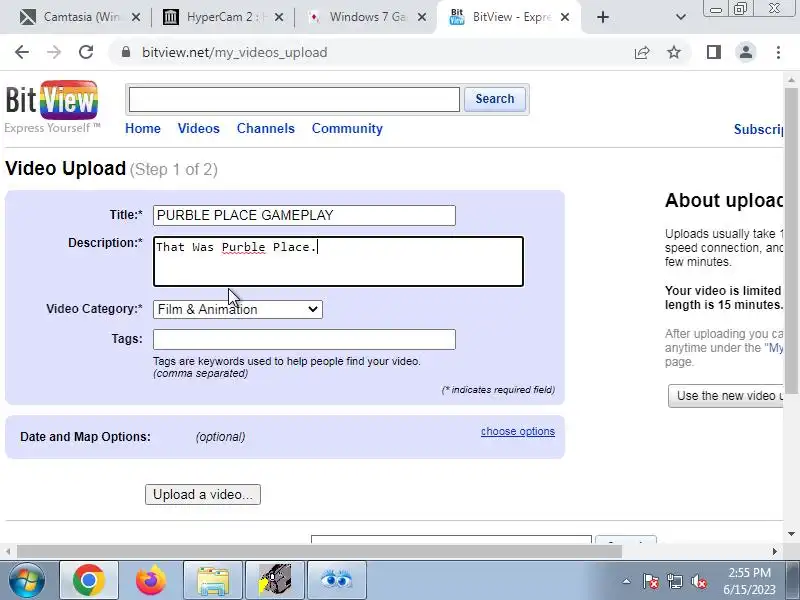
Task: Click the Title field with PURBLE PLACE GAMEPLAY
Action: (304, 215)
